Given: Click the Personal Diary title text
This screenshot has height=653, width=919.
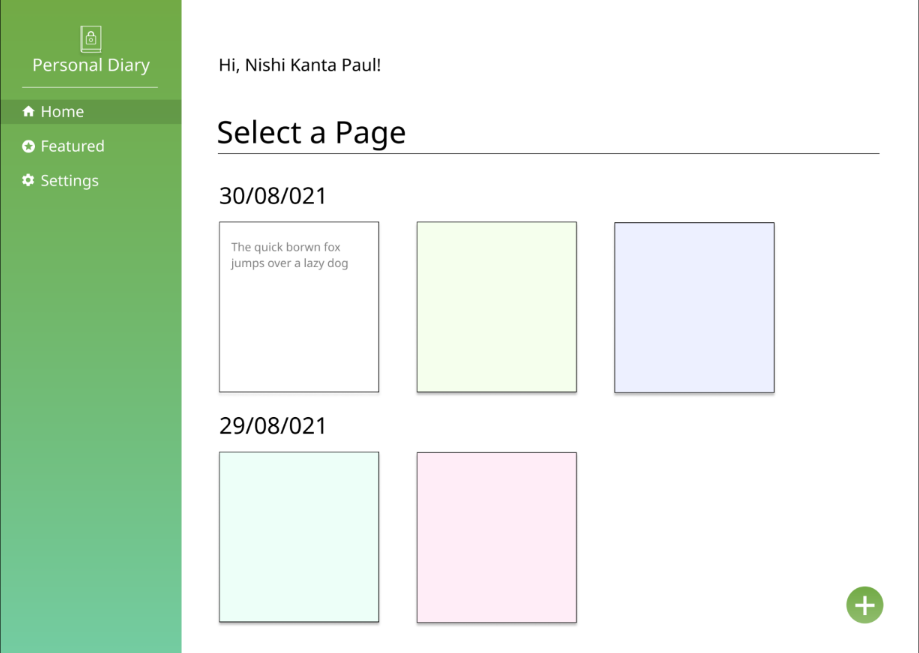Looking at the screenshot, I should [90, 64].
